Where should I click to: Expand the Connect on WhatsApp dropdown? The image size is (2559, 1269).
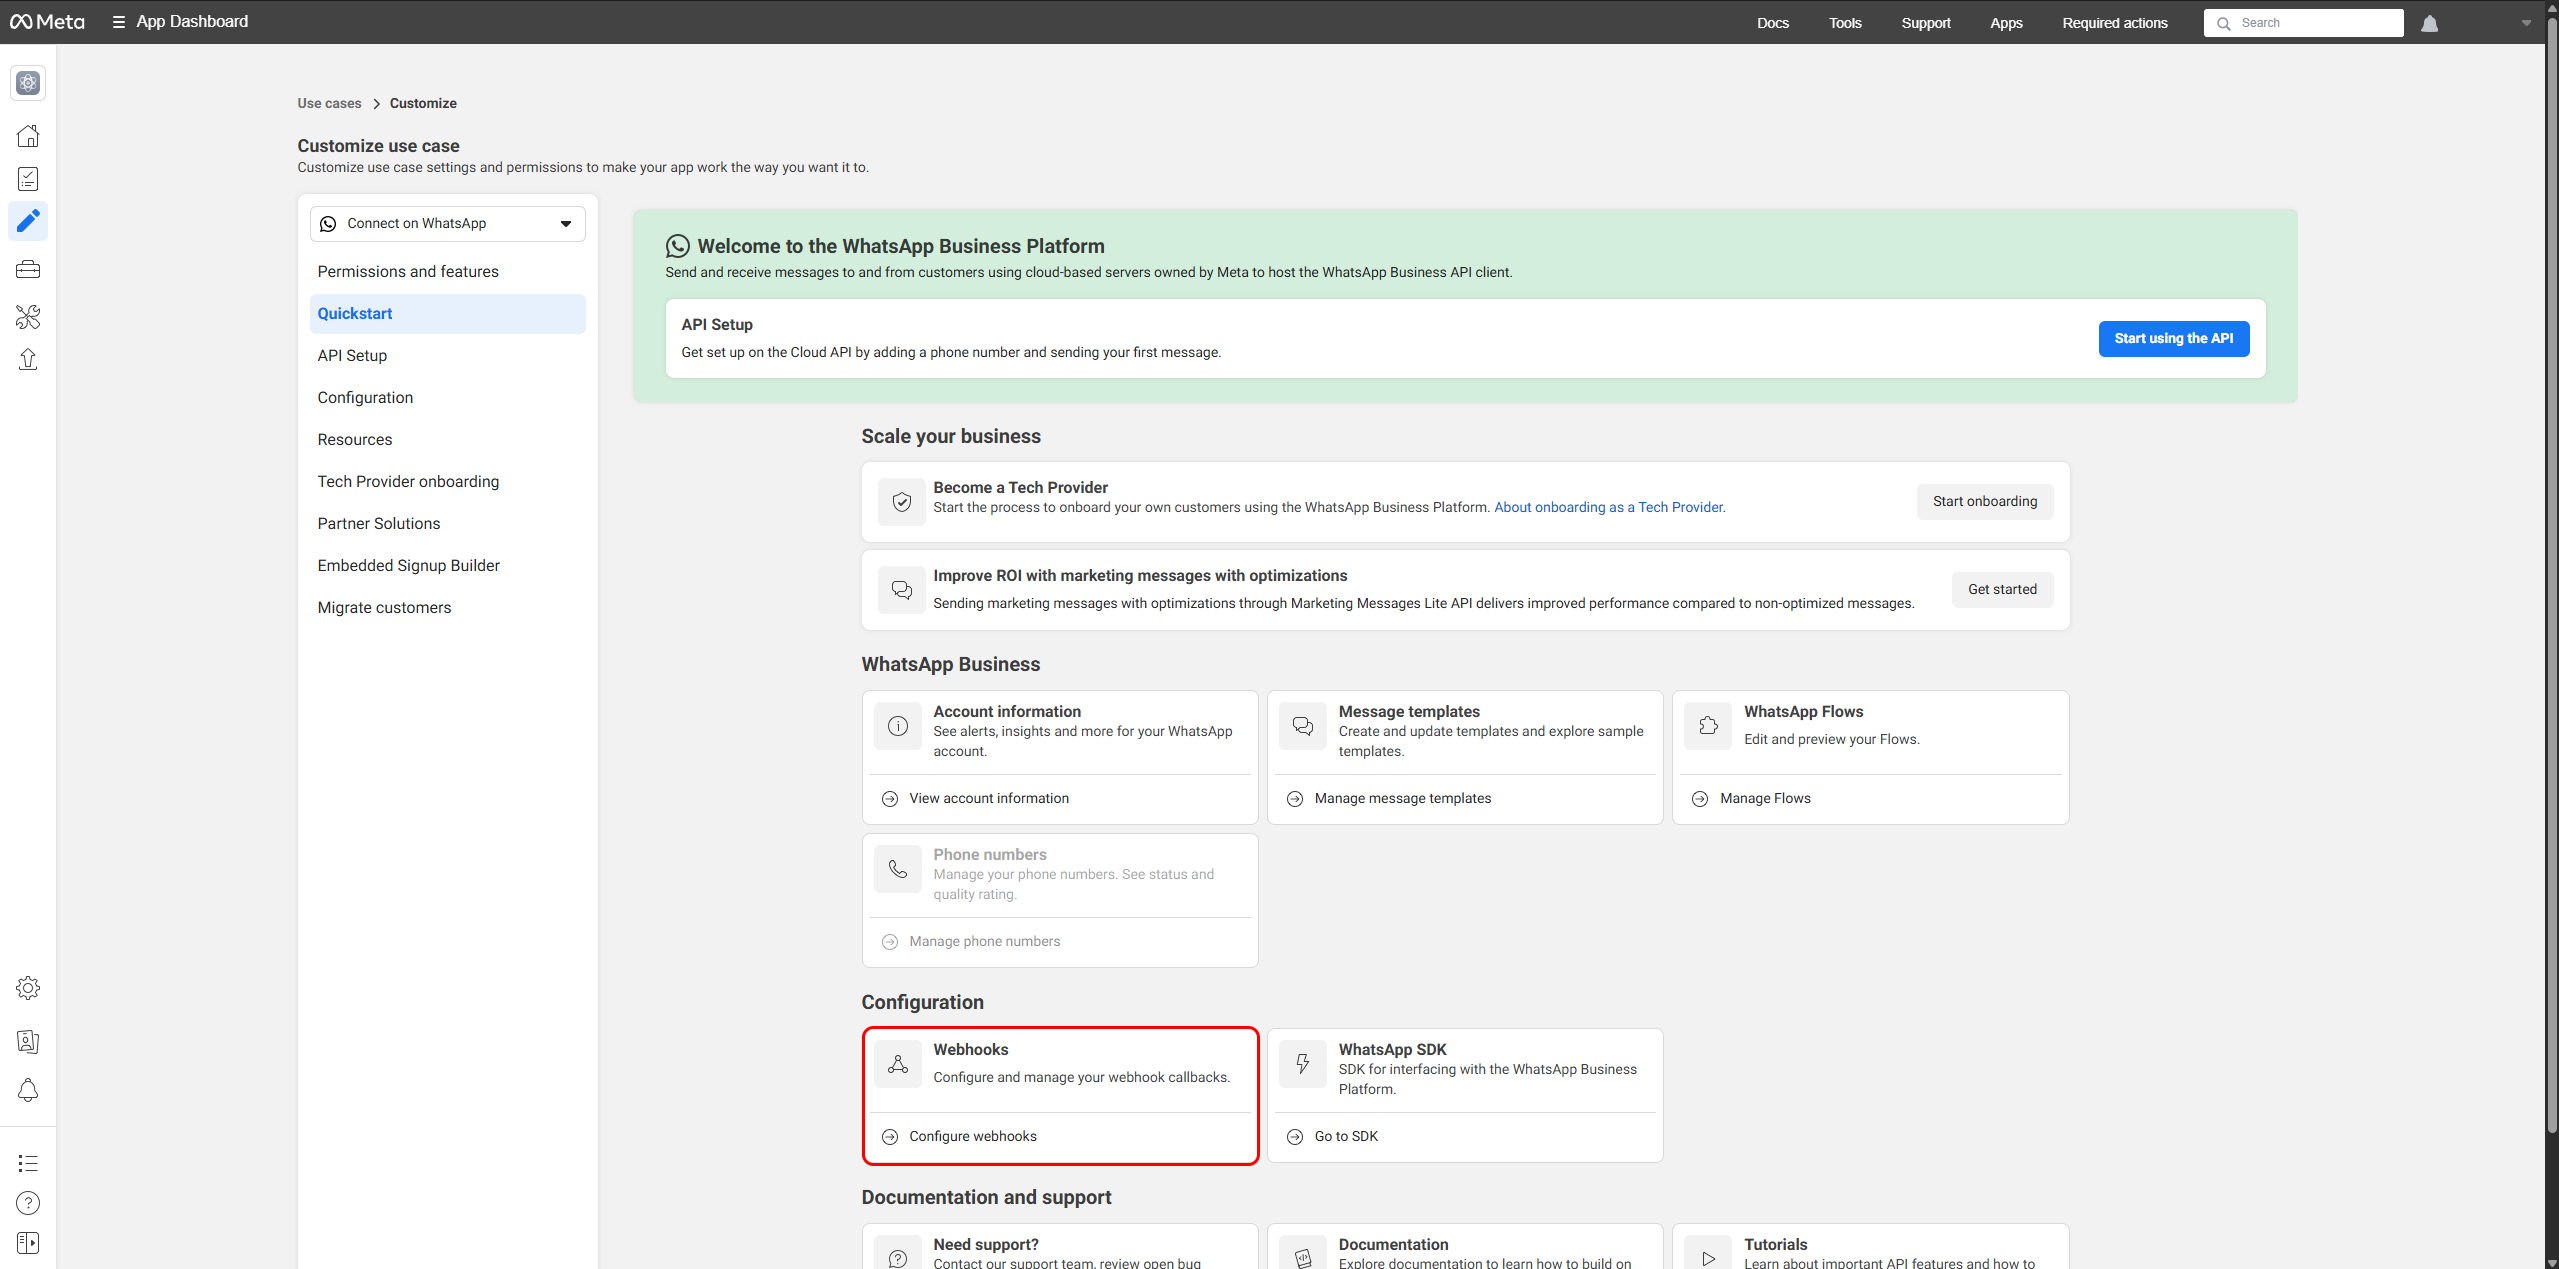tap(447, 224)
